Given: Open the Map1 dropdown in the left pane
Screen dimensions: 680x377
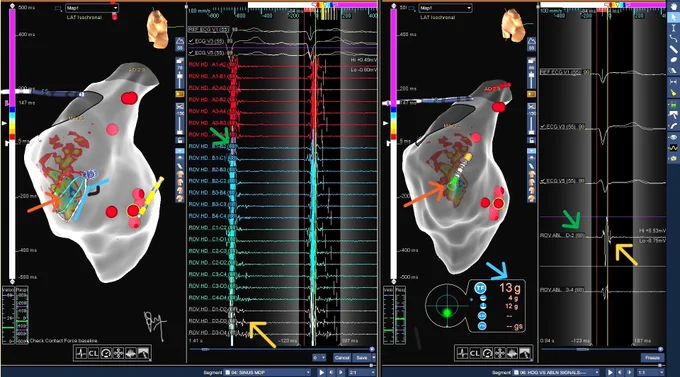Looking at the screenshot, I should pyautogui.click(x=92, y=8).
